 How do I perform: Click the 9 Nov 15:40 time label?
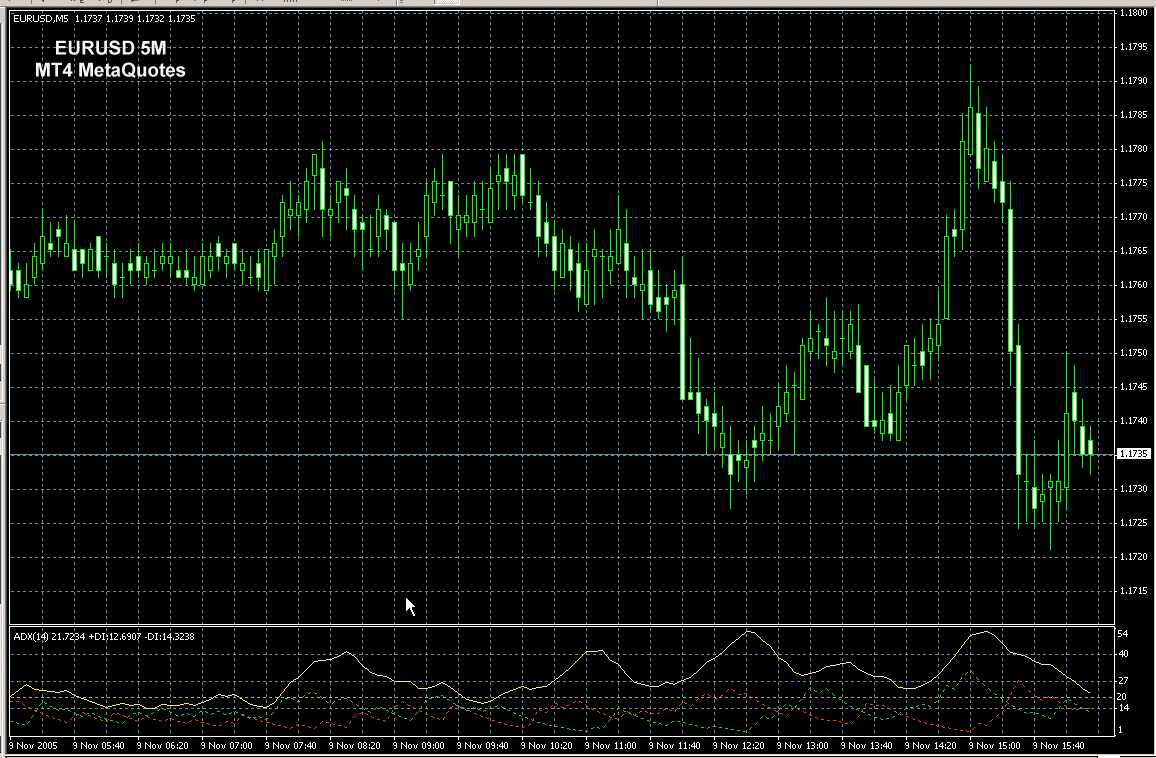tap(1060, 746)
